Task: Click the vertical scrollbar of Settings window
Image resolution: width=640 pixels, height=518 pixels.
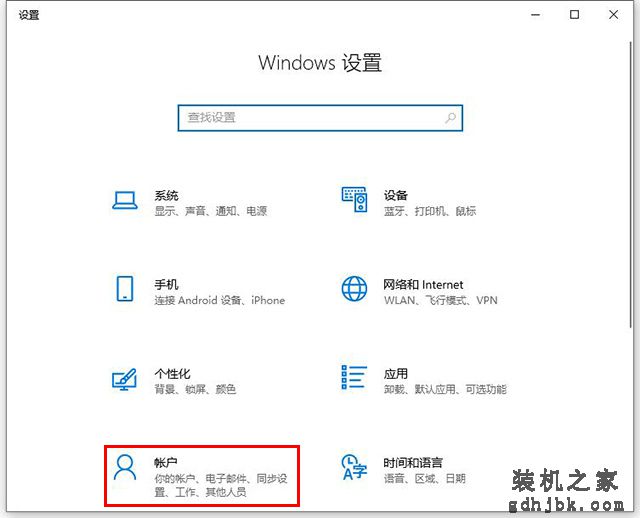Action: [x=631, y=184]
